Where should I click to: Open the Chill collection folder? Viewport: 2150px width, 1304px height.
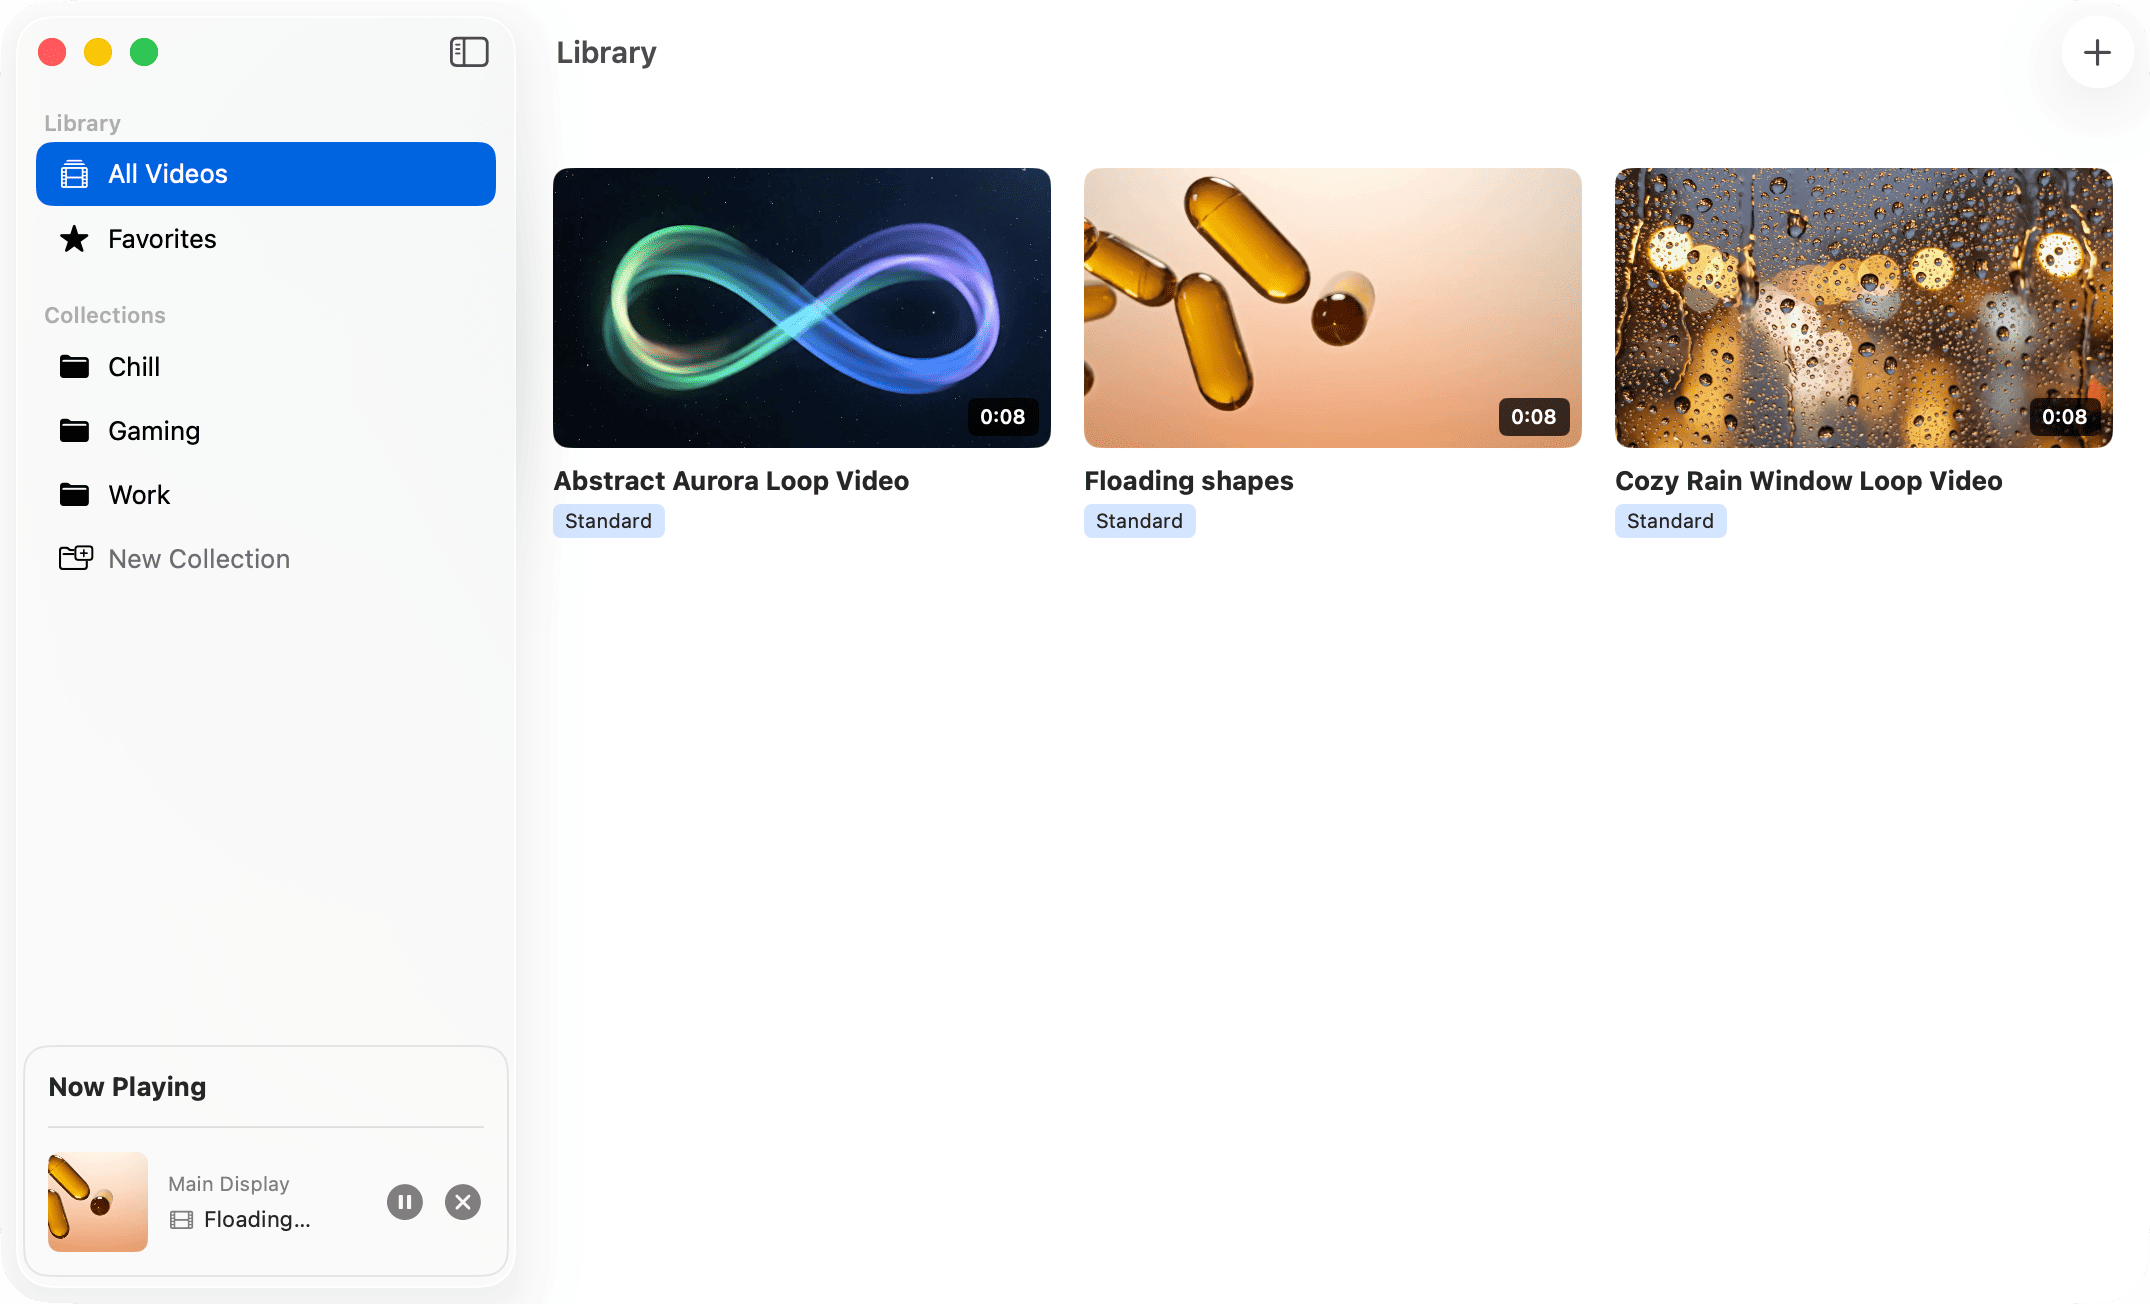133,367
